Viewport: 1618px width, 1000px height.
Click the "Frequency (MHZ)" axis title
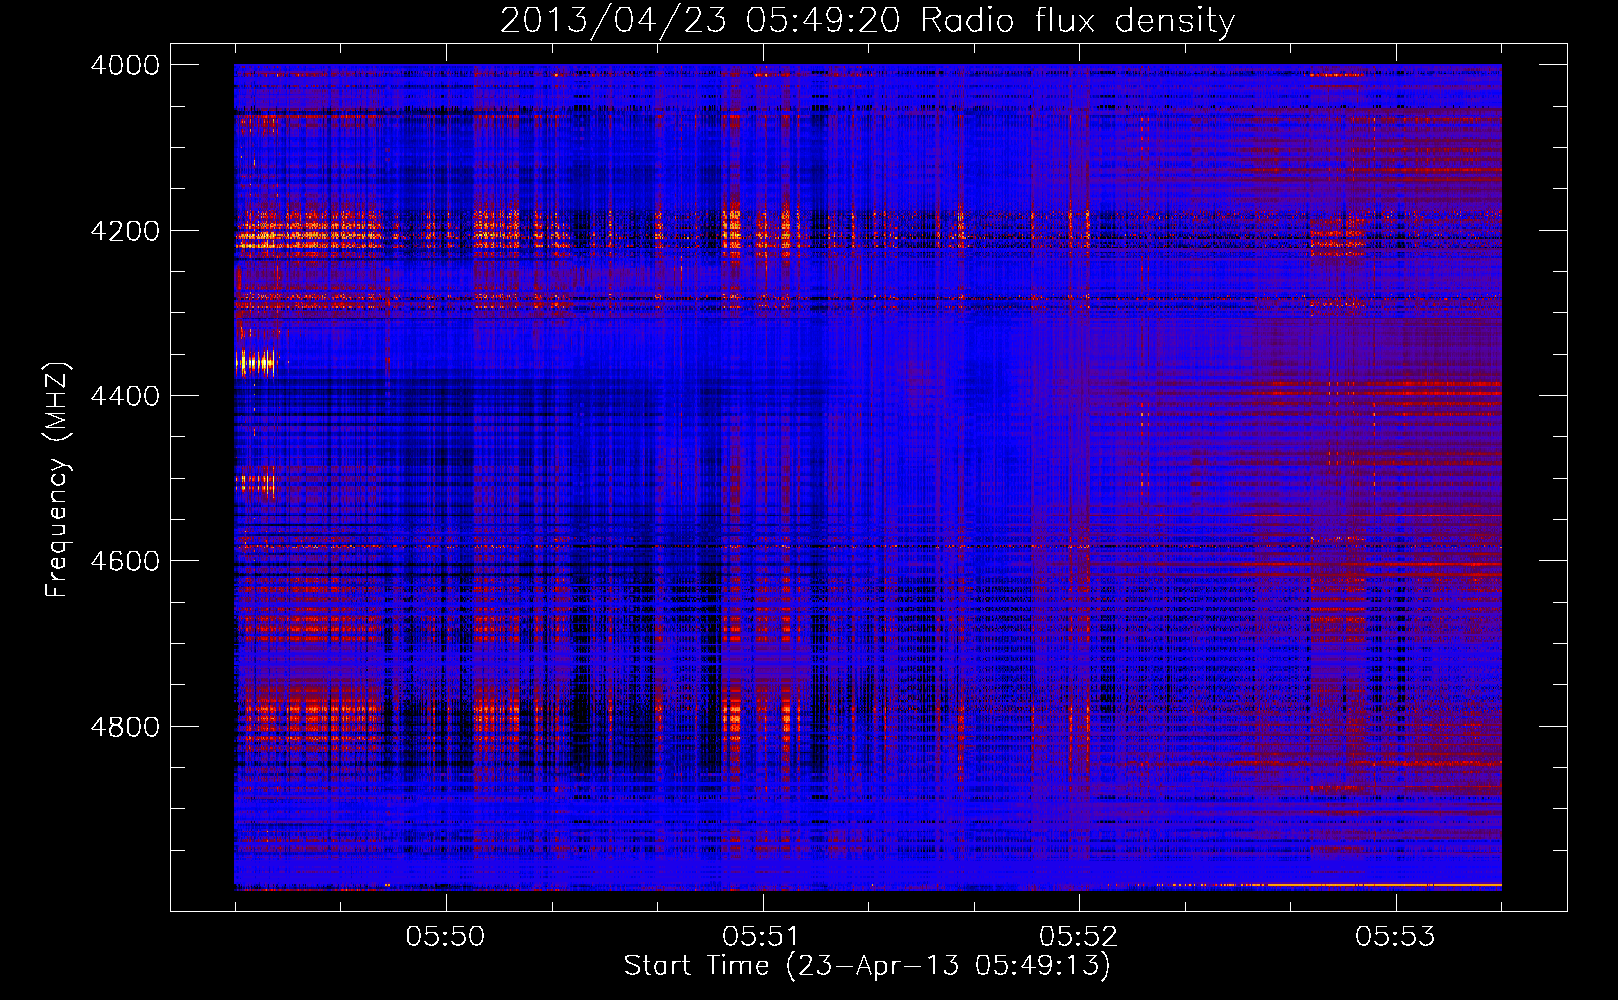coord(57,480)
